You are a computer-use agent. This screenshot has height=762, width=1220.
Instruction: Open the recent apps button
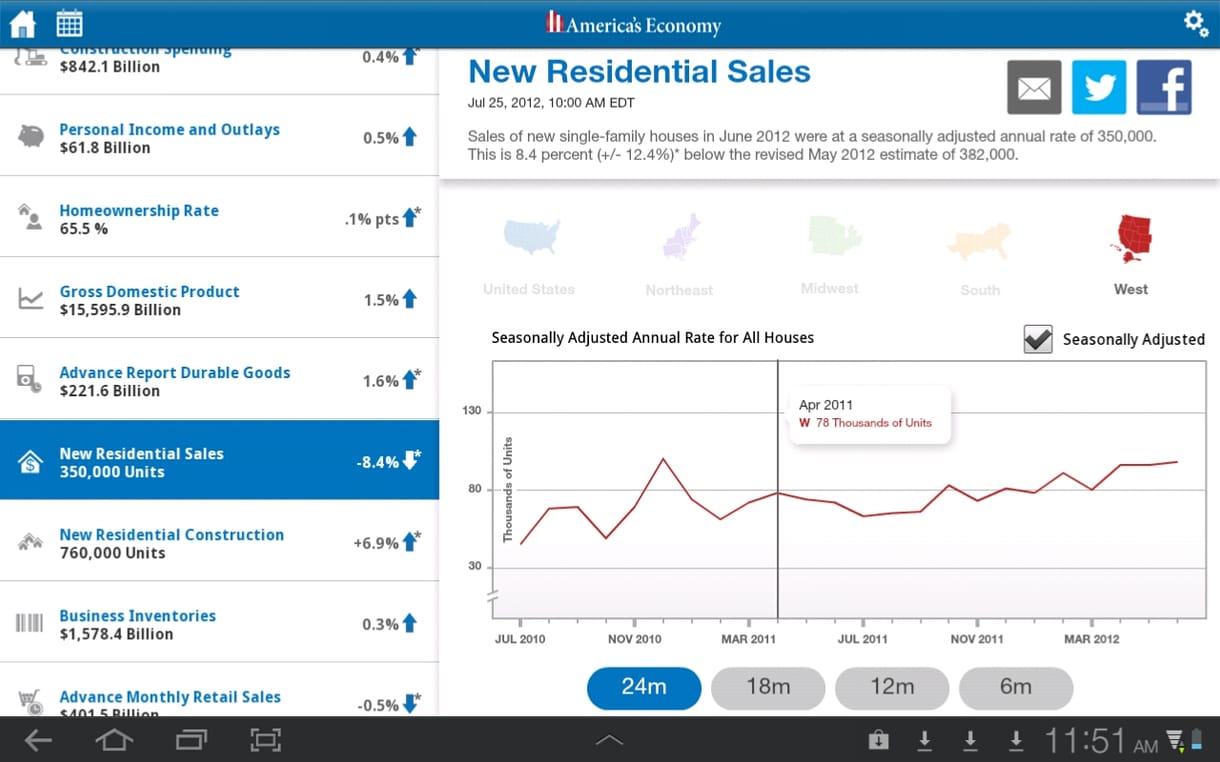pos(190,740)
